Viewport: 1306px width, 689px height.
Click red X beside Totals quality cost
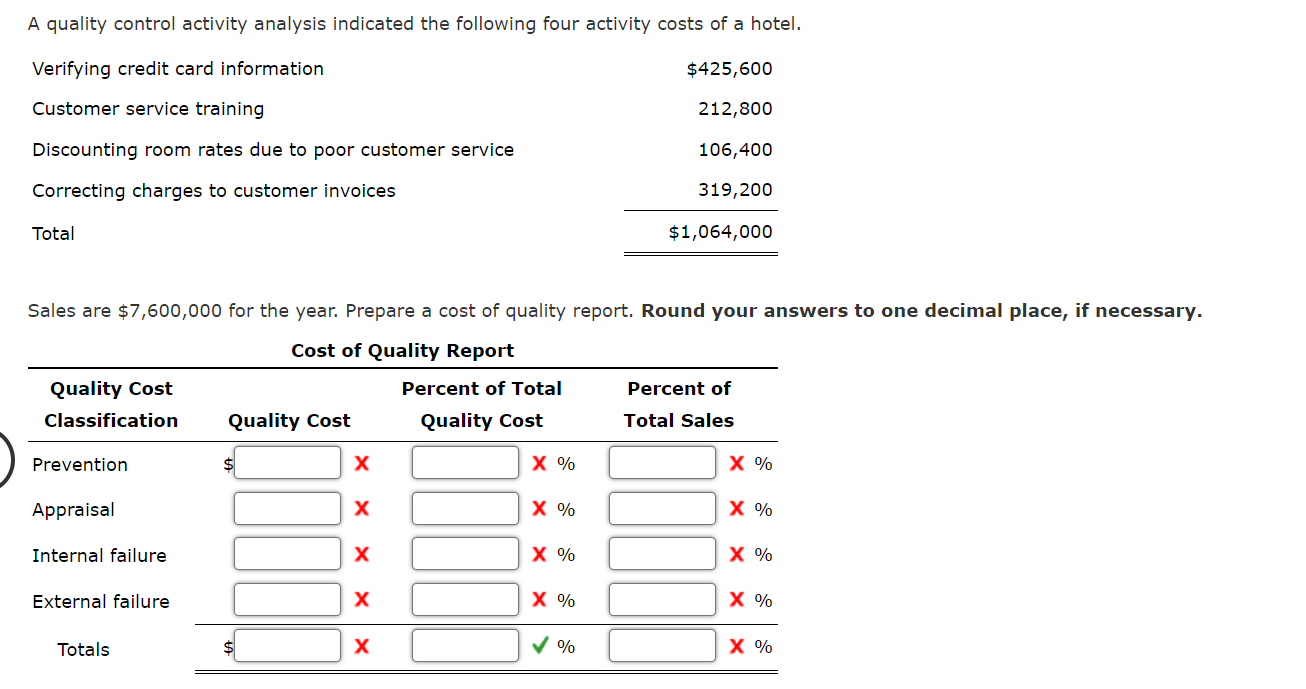[x=361, y=645]
